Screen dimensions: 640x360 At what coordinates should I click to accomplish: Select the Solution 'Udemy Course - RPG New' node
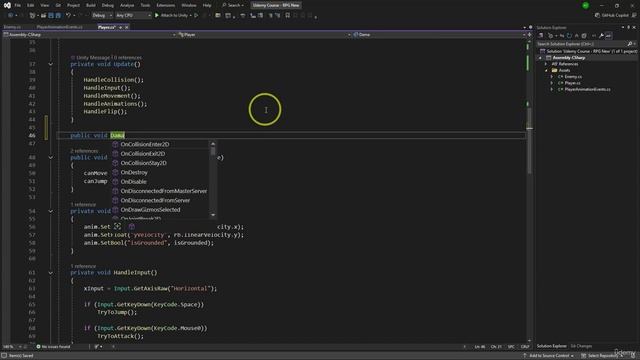(x=588, y=51)
